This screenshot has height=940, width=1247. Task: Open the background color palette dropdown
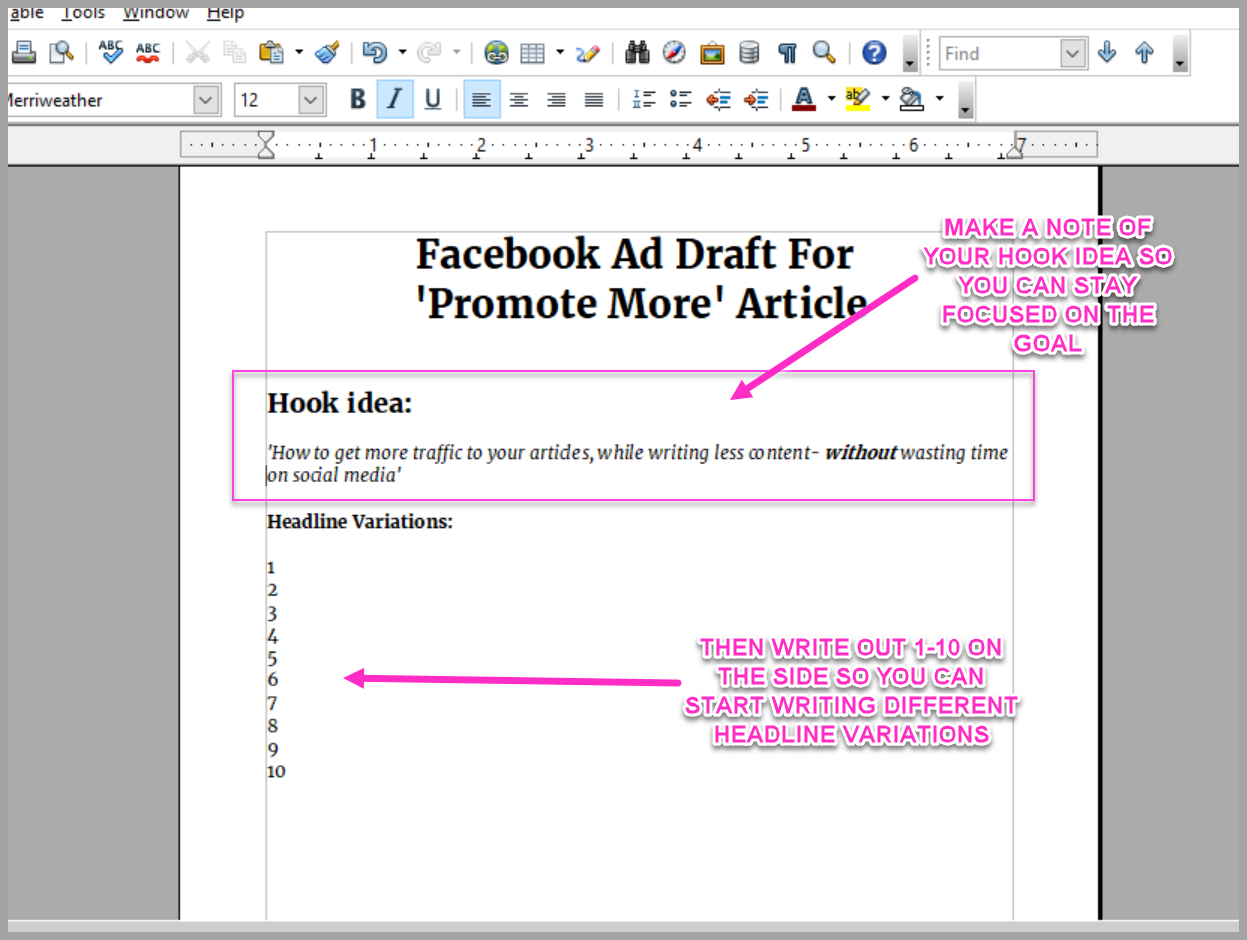click(x=939, y=100)
